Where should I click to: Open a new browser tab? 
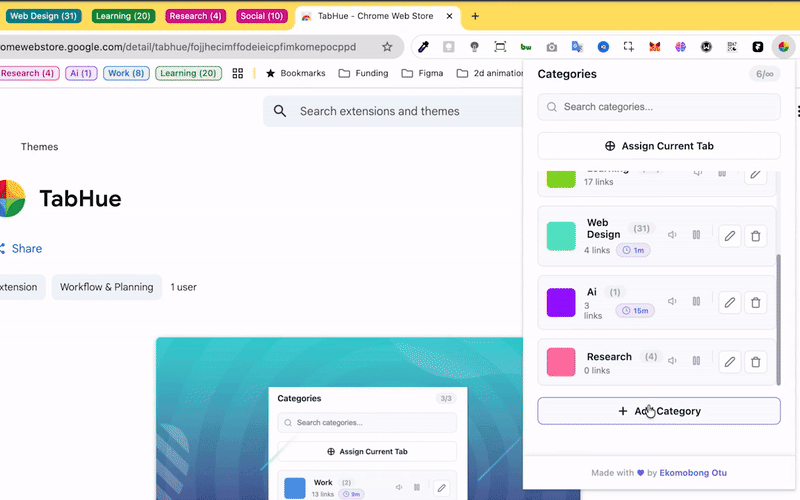475,16
